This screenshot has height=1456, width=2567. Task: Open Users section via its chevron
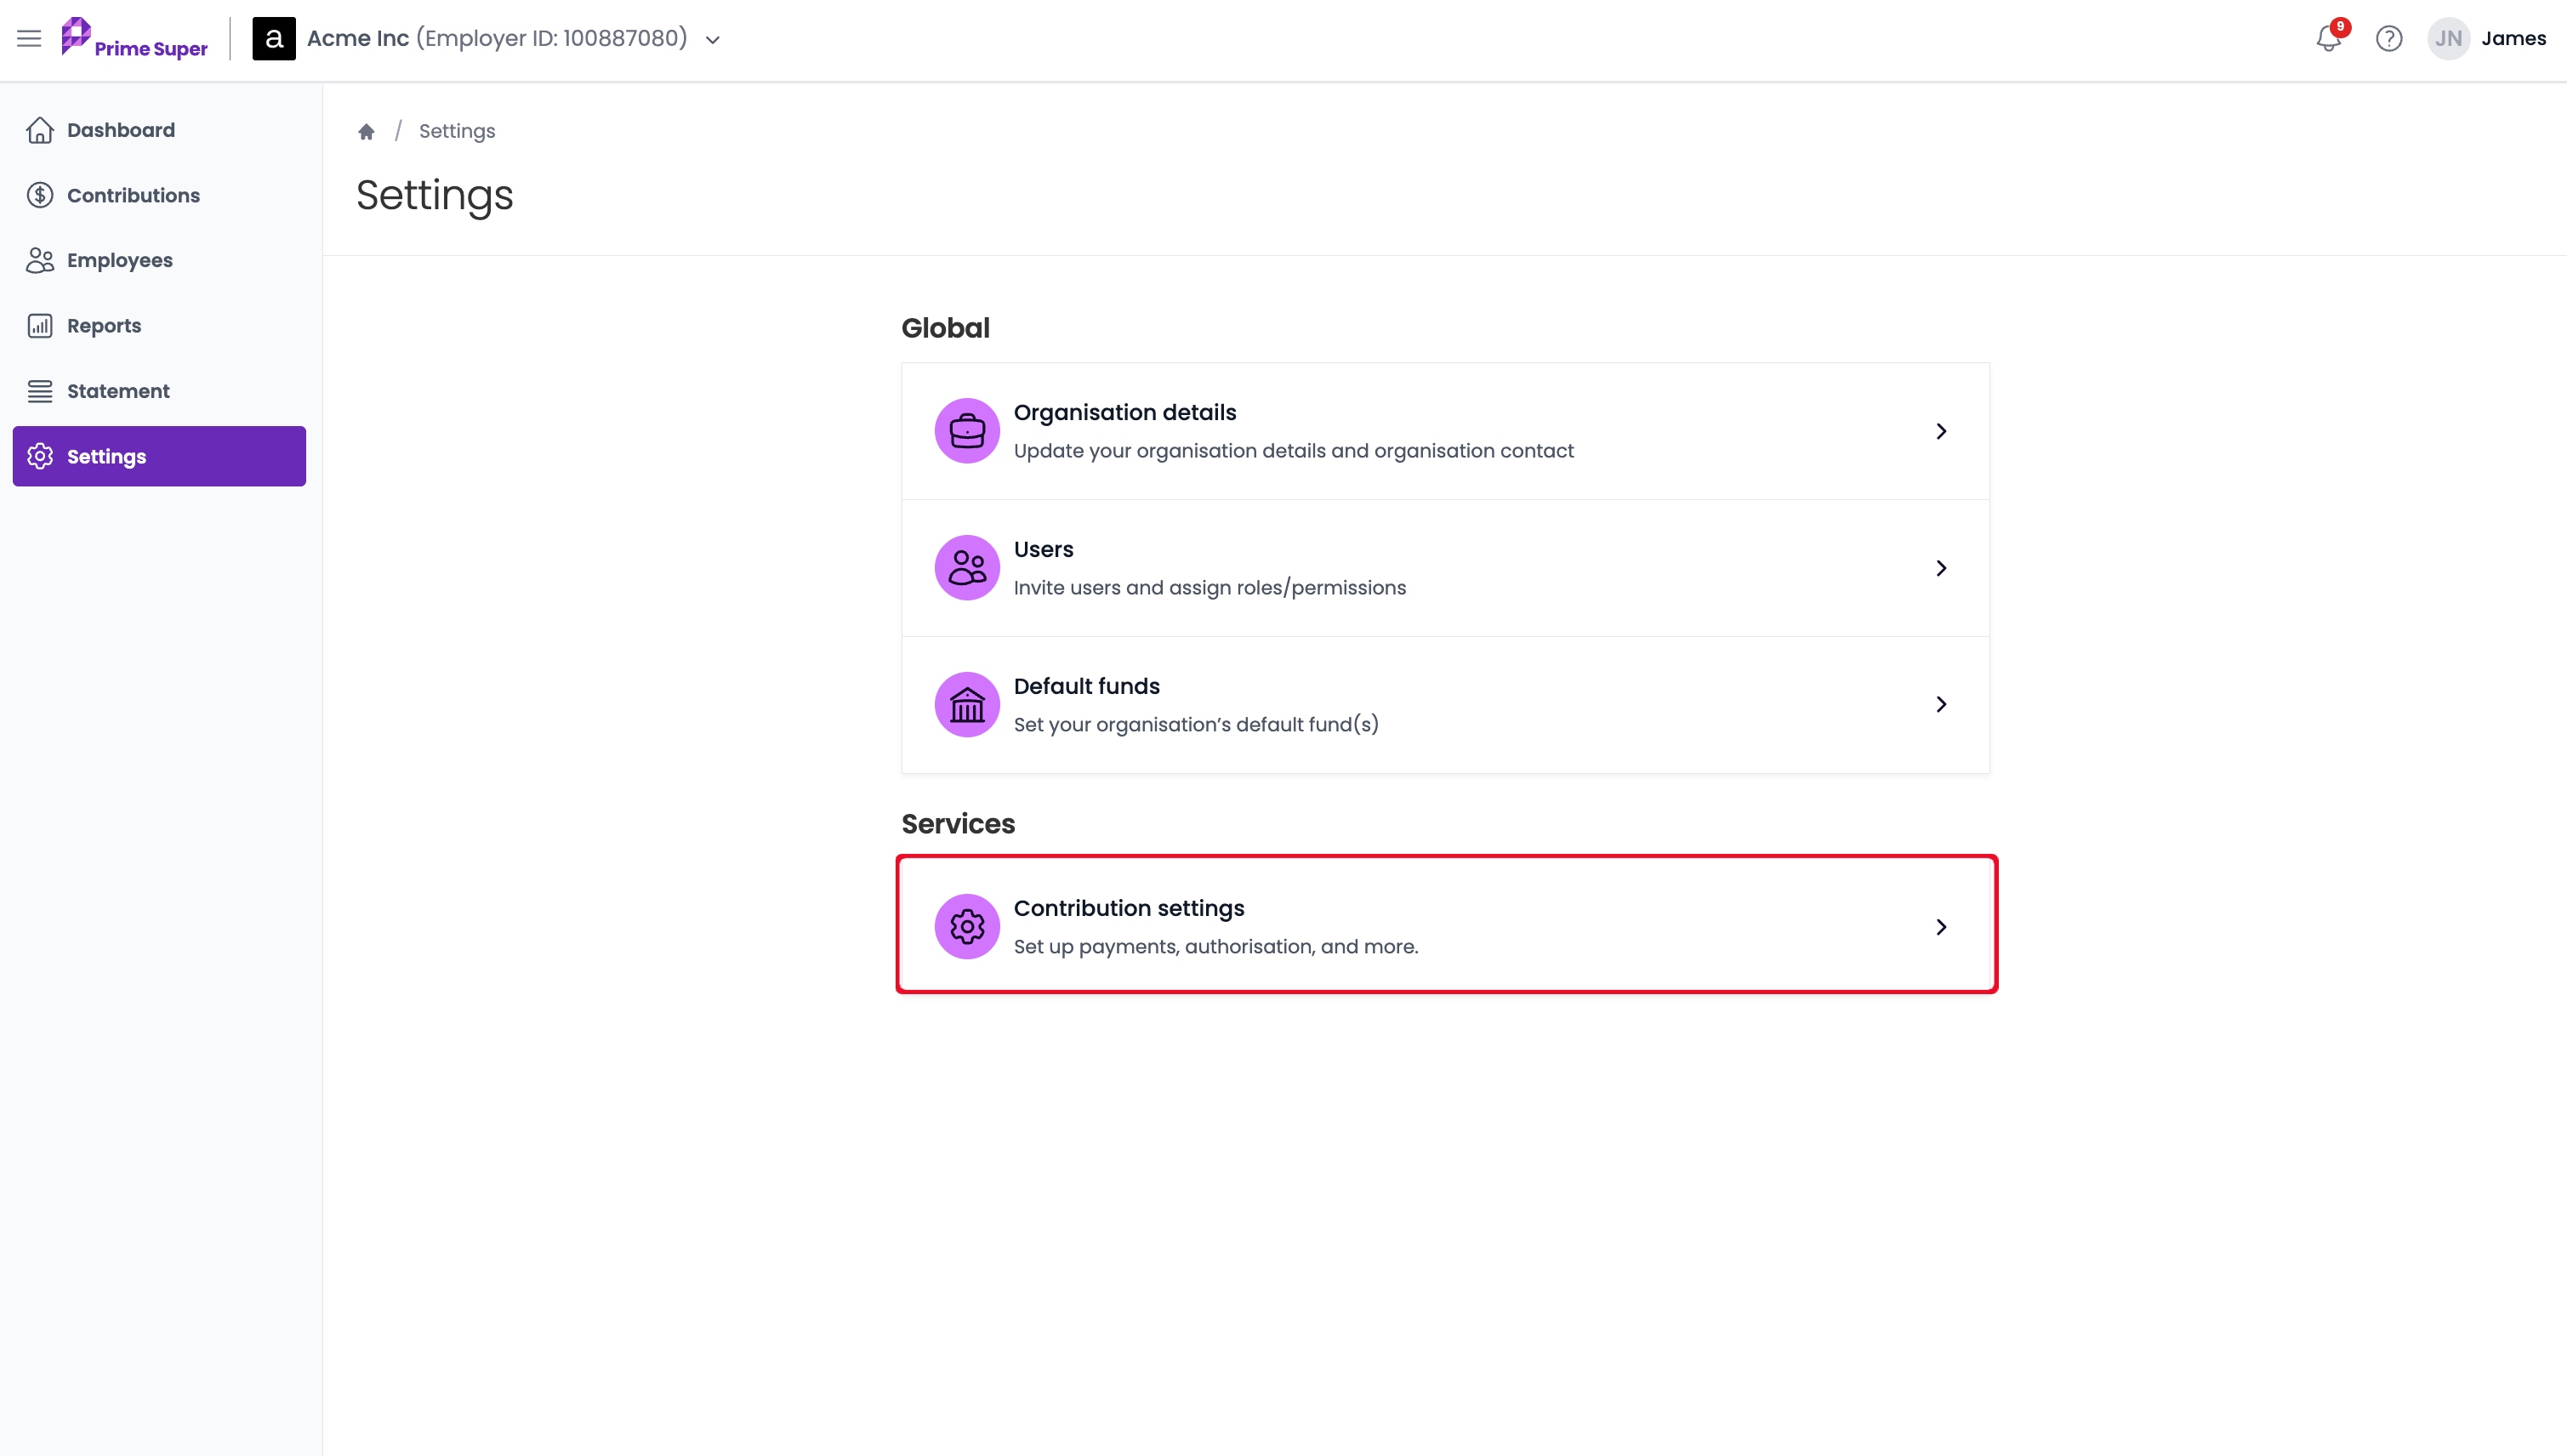pos(1941,568)
